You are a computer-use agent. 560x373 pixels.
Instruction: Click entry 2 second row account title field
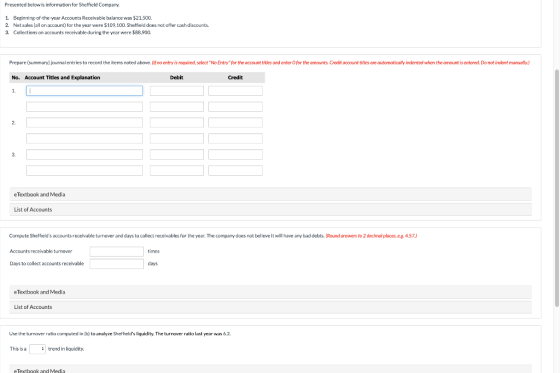[x=84, y=138]
